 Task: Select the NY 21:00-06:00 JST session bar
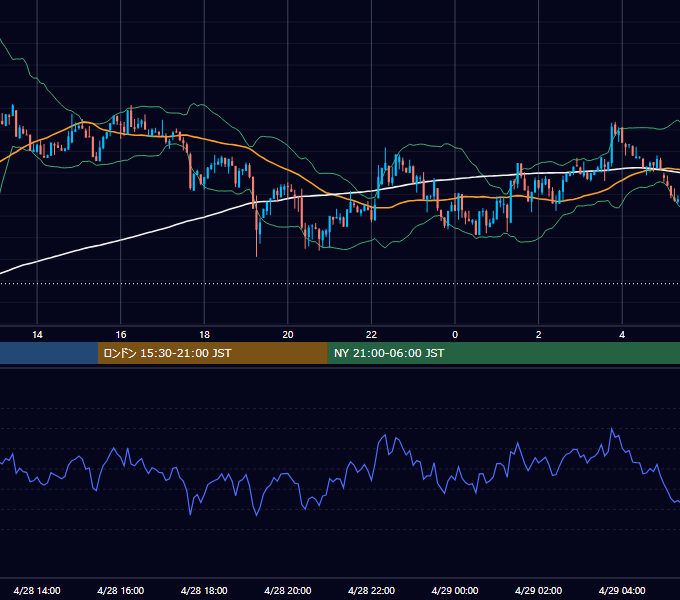click(x=503, y=353)
